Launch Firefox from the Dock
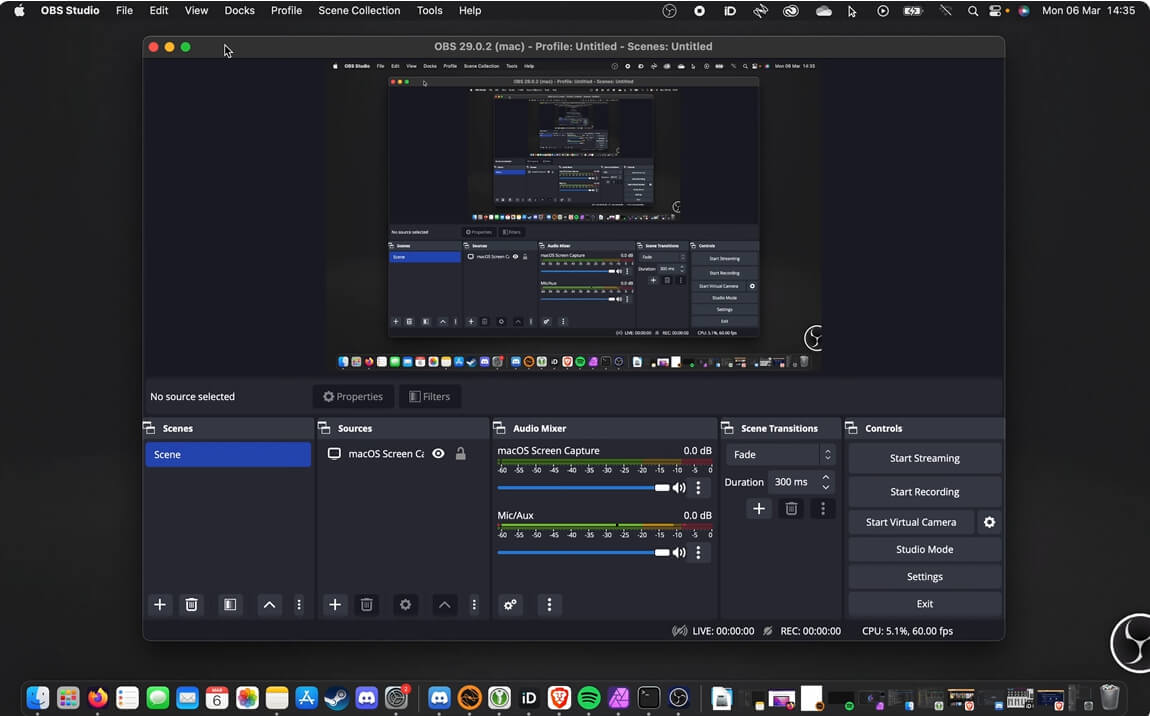 click(98, 698)
